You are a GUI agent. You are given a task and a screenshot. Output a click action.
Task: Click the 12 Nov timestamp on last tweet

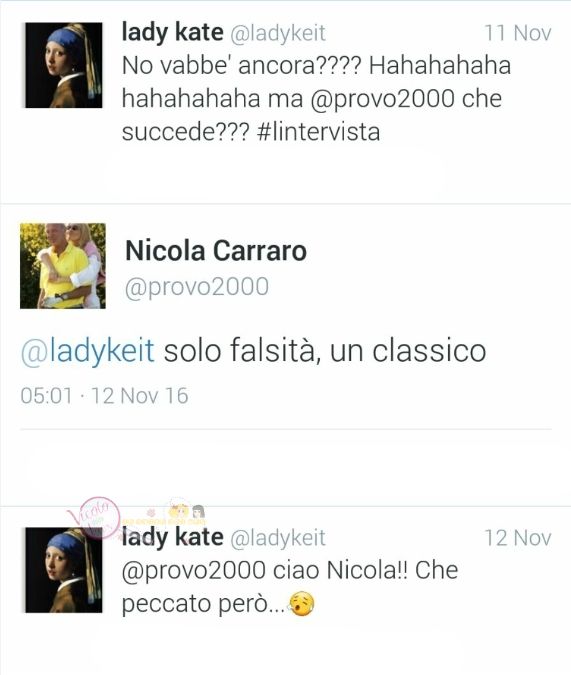click(518, 538)
